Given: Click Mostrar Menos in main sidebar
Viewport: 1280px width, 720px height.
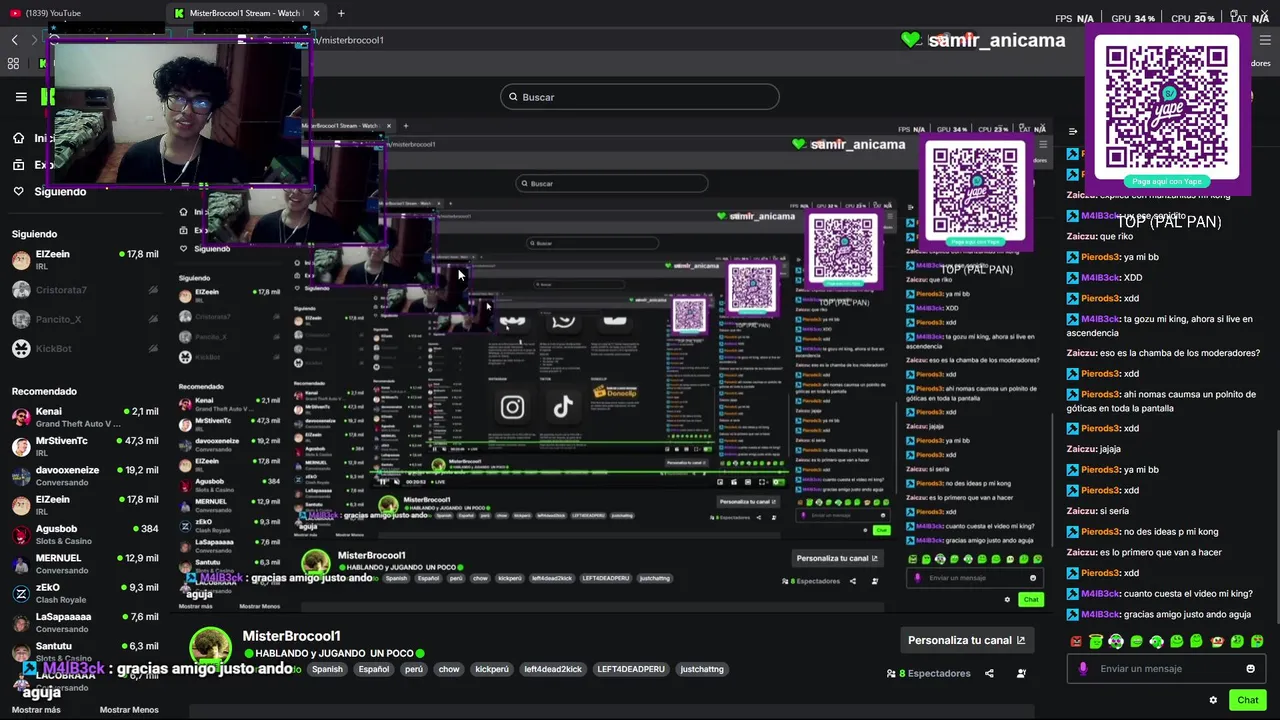Looking at the screenshot, I should 129,710.
